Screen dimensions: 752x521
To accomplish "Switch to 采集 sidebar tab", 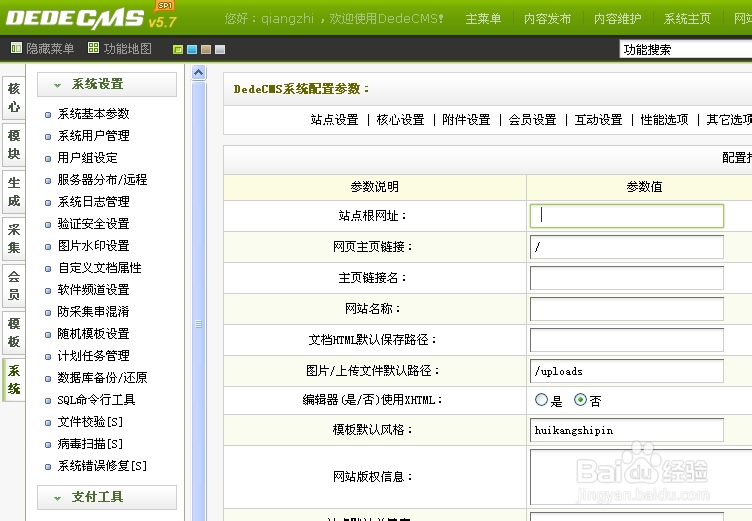I will pos(14,238).
